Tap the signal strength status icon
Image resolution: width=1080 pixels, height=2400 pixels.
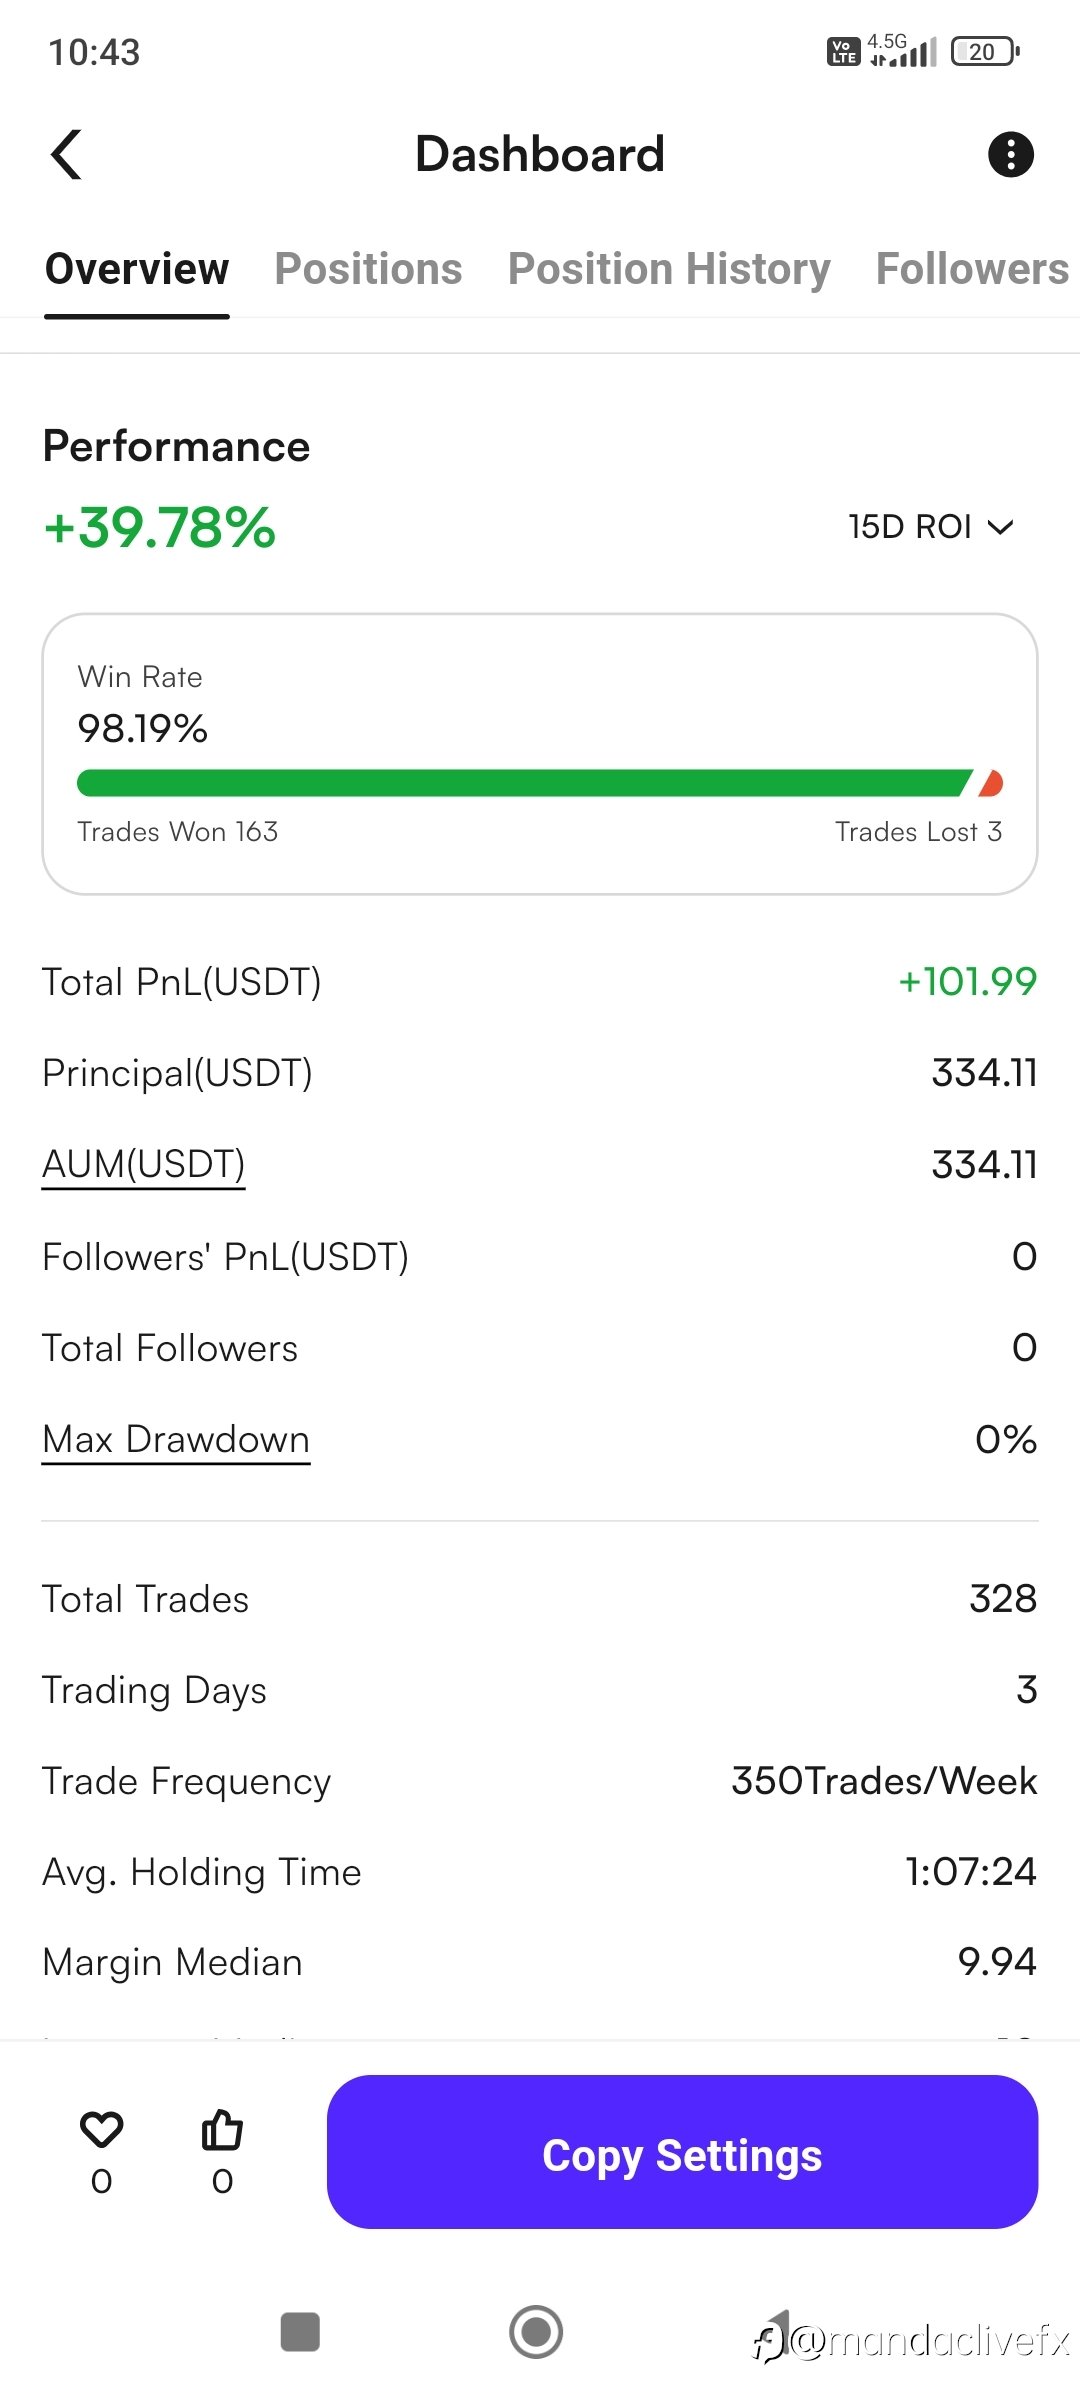pyautogui.click(x=902, y=50)
